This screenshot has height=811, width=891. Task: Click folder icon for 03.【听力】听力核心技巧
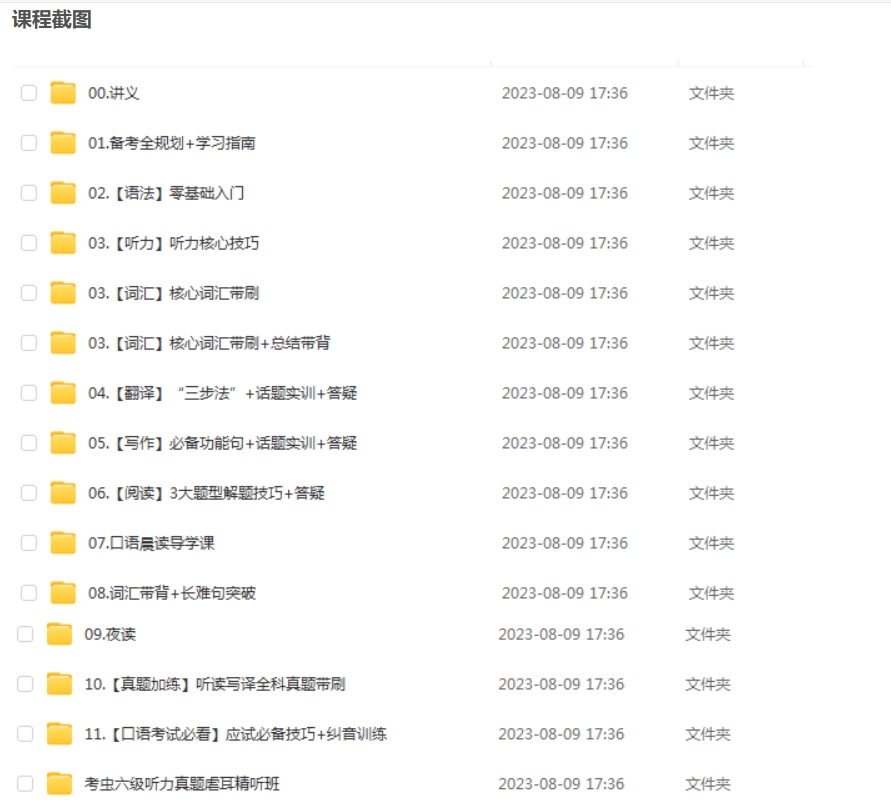(x=63, y=243)
